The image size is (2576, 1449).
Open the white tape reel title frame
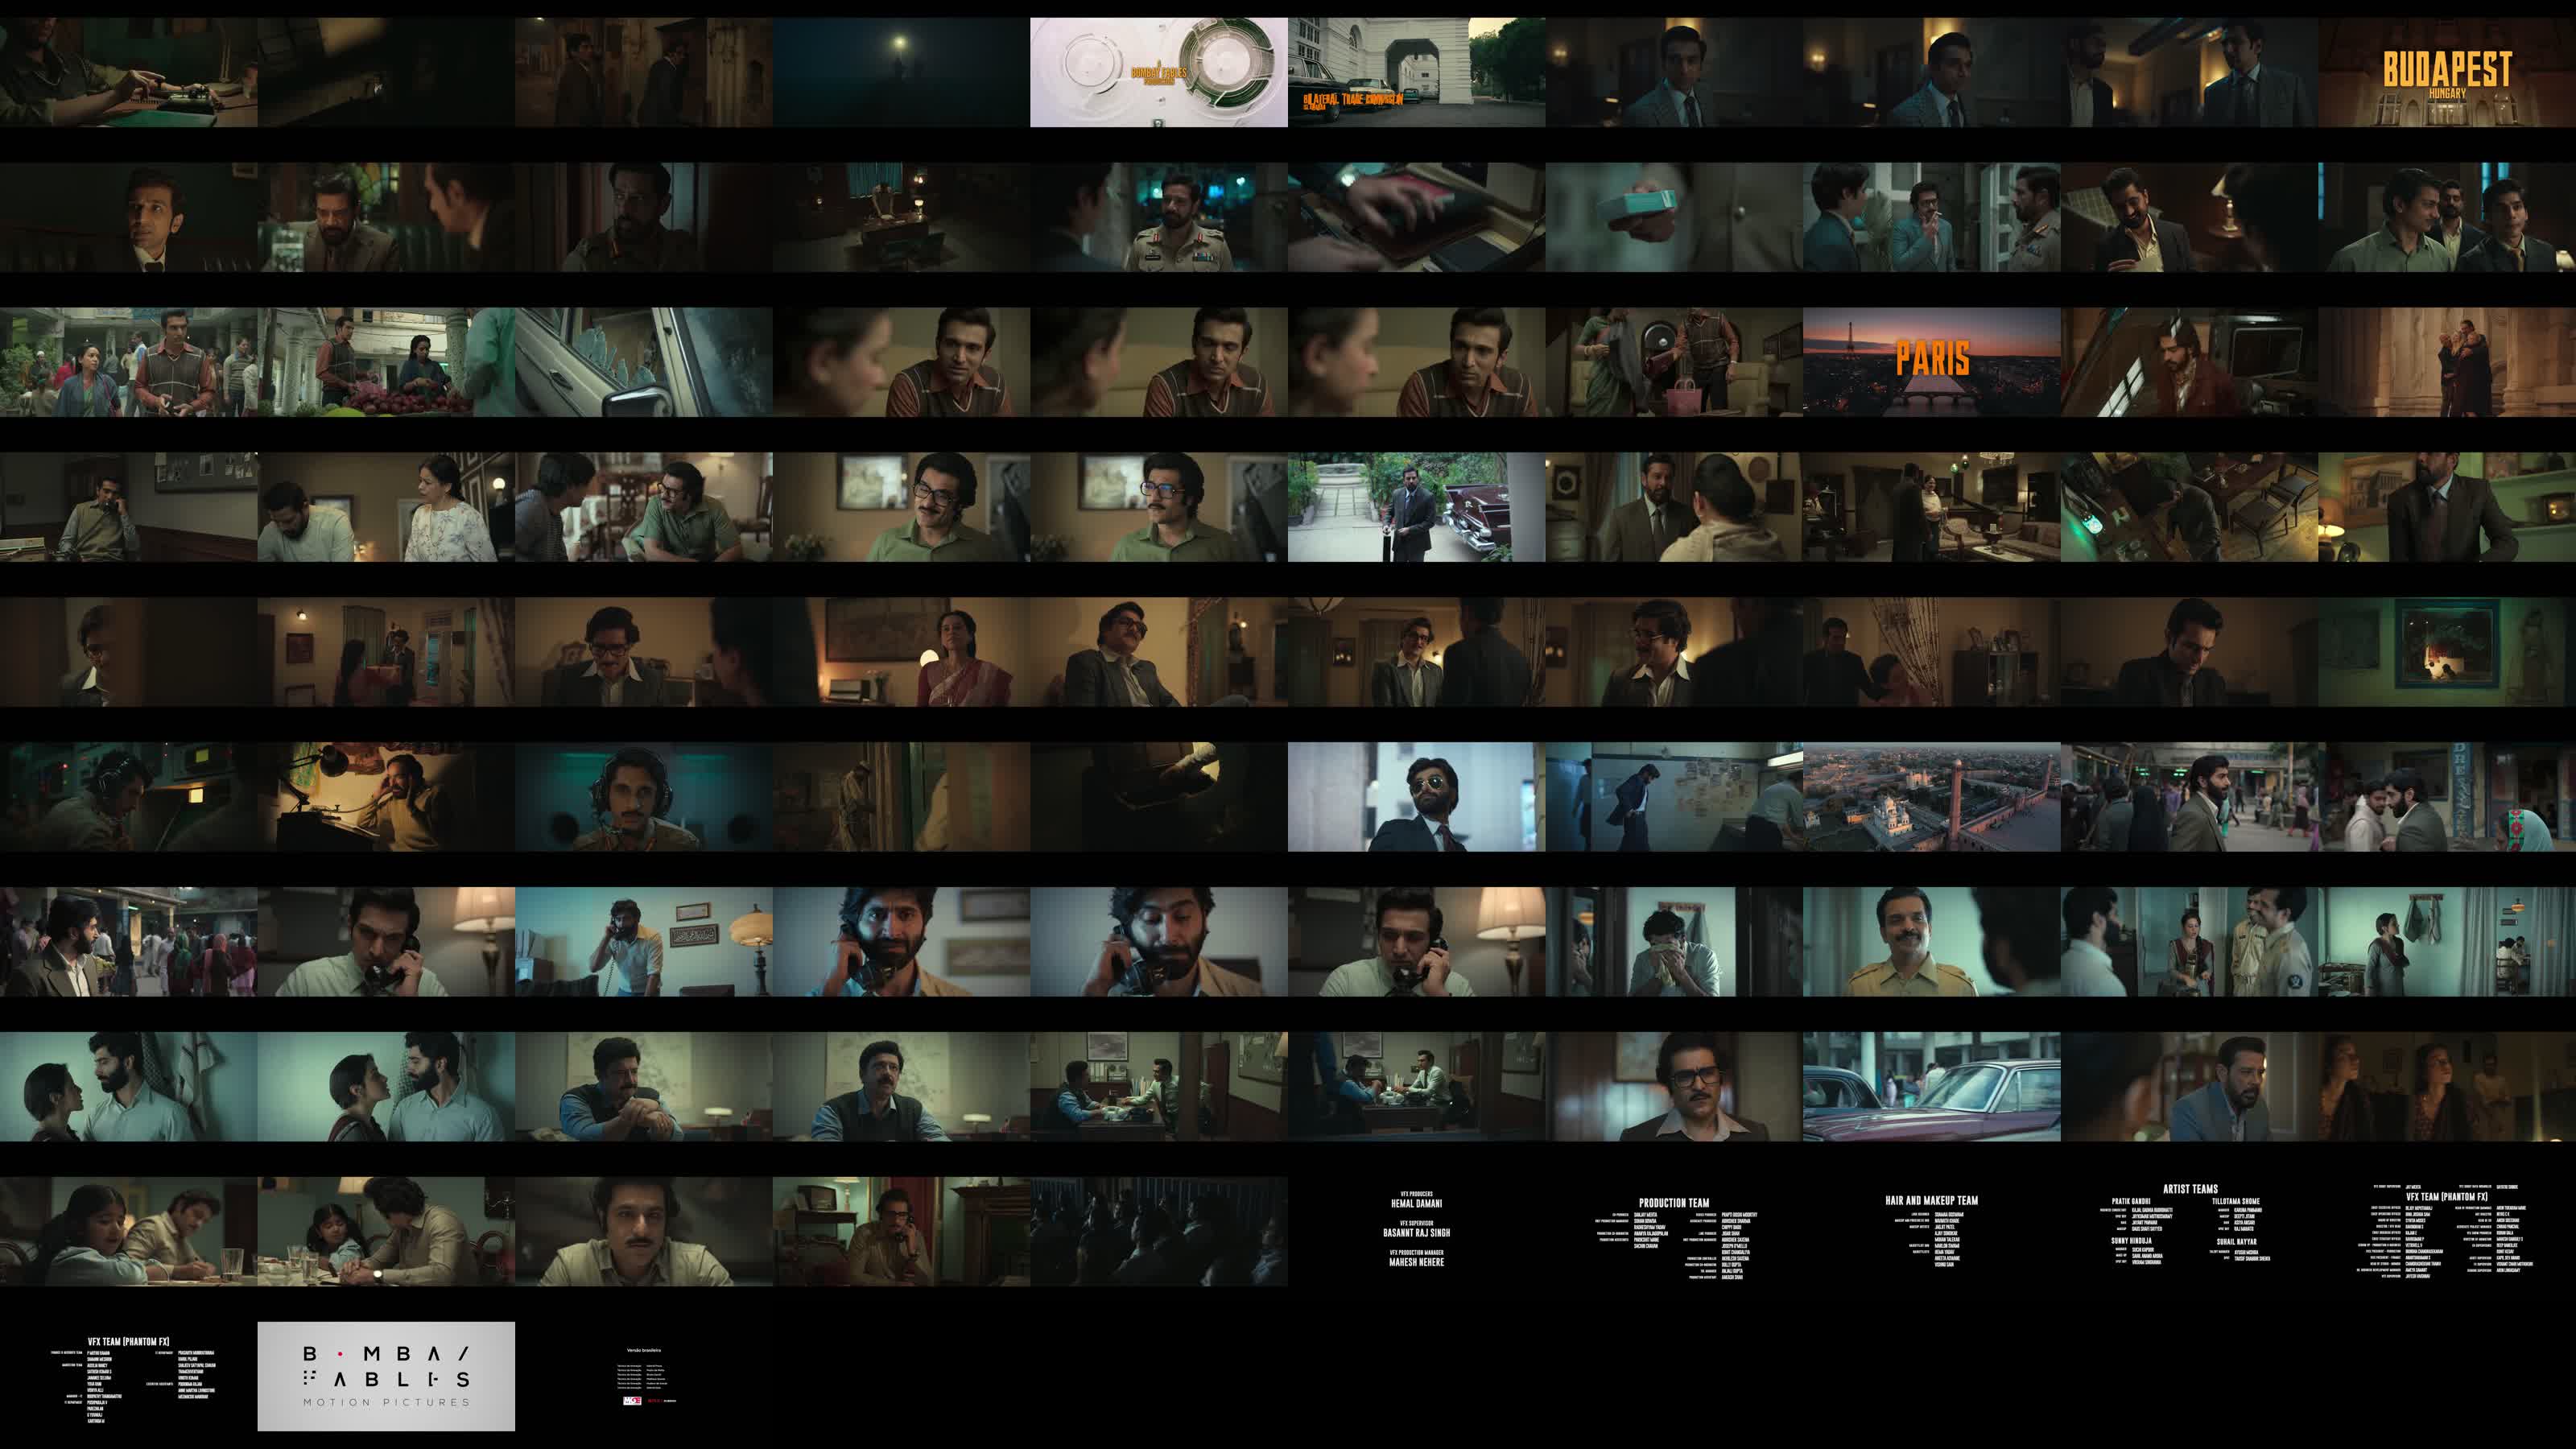click(x=1158, y=72)
